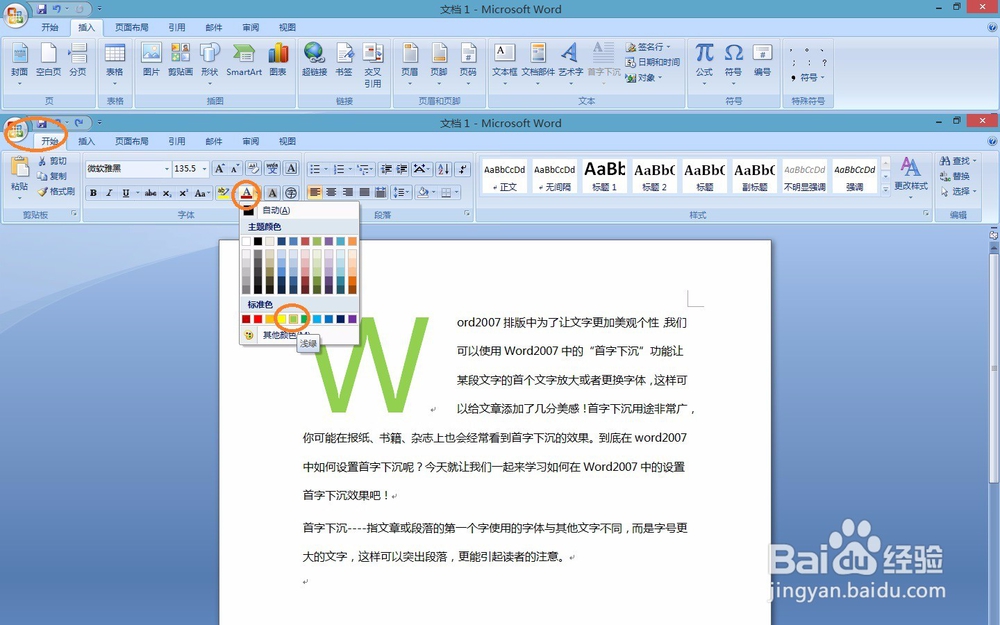
Task: Toggle Bold formatting
Action: click(93, 193)
